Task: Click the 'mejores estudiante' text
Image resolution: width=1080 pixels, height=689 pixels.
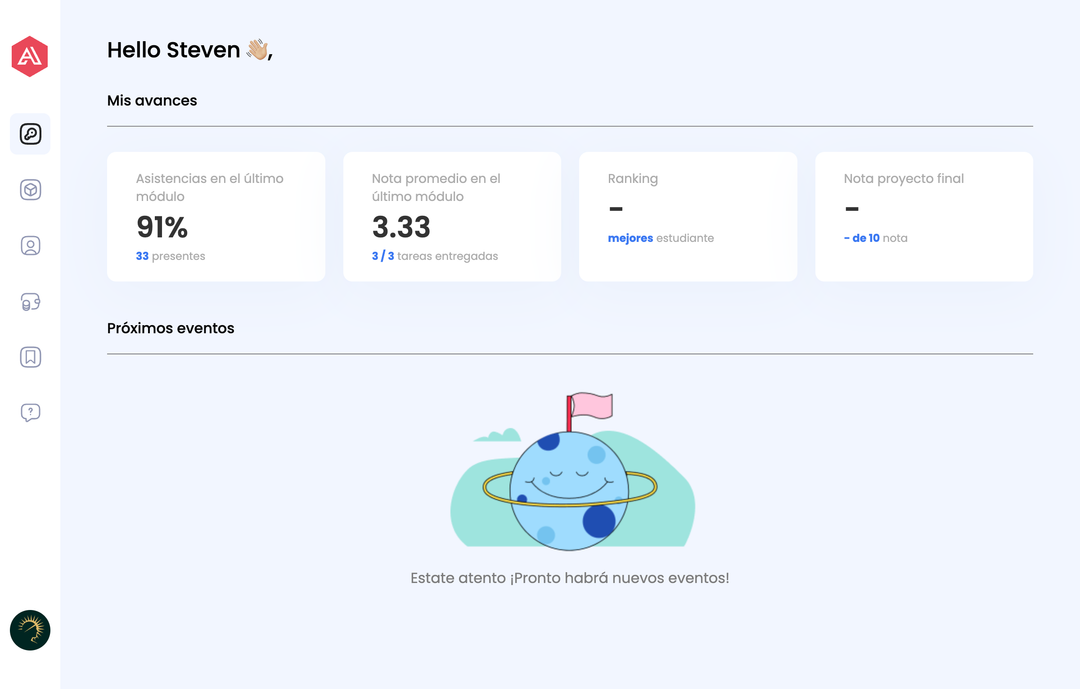Action: 661,238
